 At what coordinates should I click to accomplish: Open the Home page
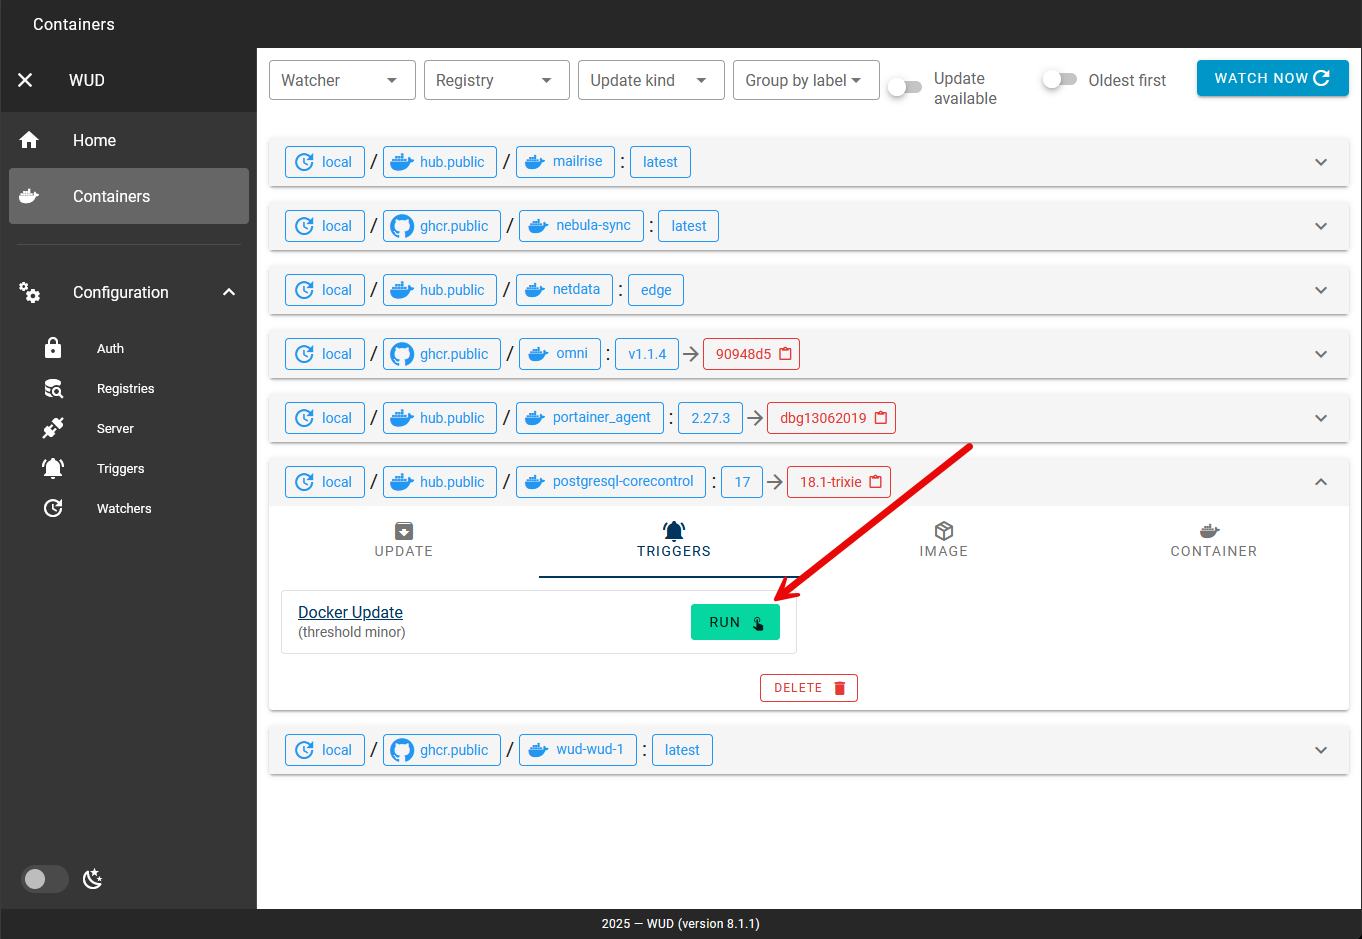[x=129, y=140]
